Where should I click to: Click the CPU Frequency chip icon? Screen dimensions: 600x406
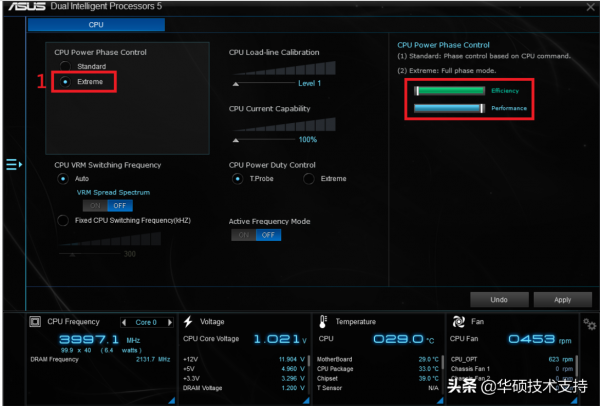click(35, 321)
